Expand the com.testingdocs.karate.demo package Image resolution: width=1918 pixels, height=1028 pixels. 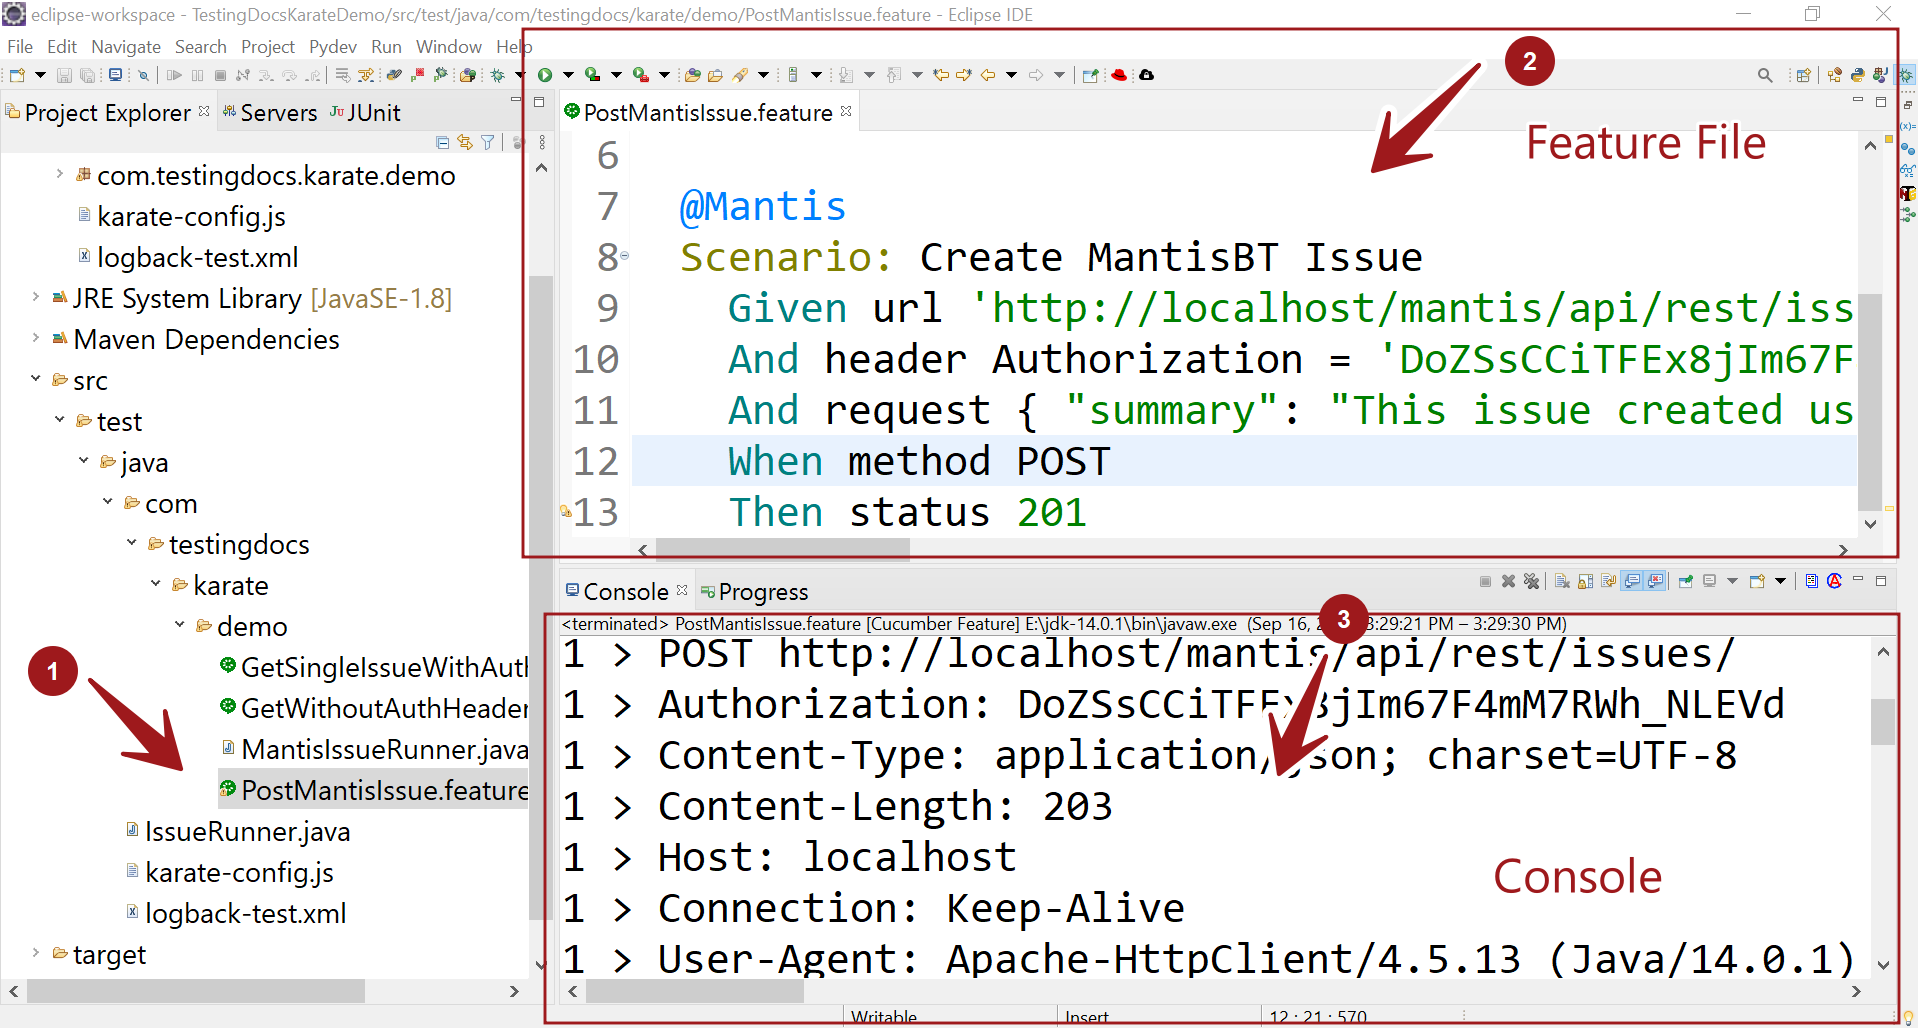[60, 174]
